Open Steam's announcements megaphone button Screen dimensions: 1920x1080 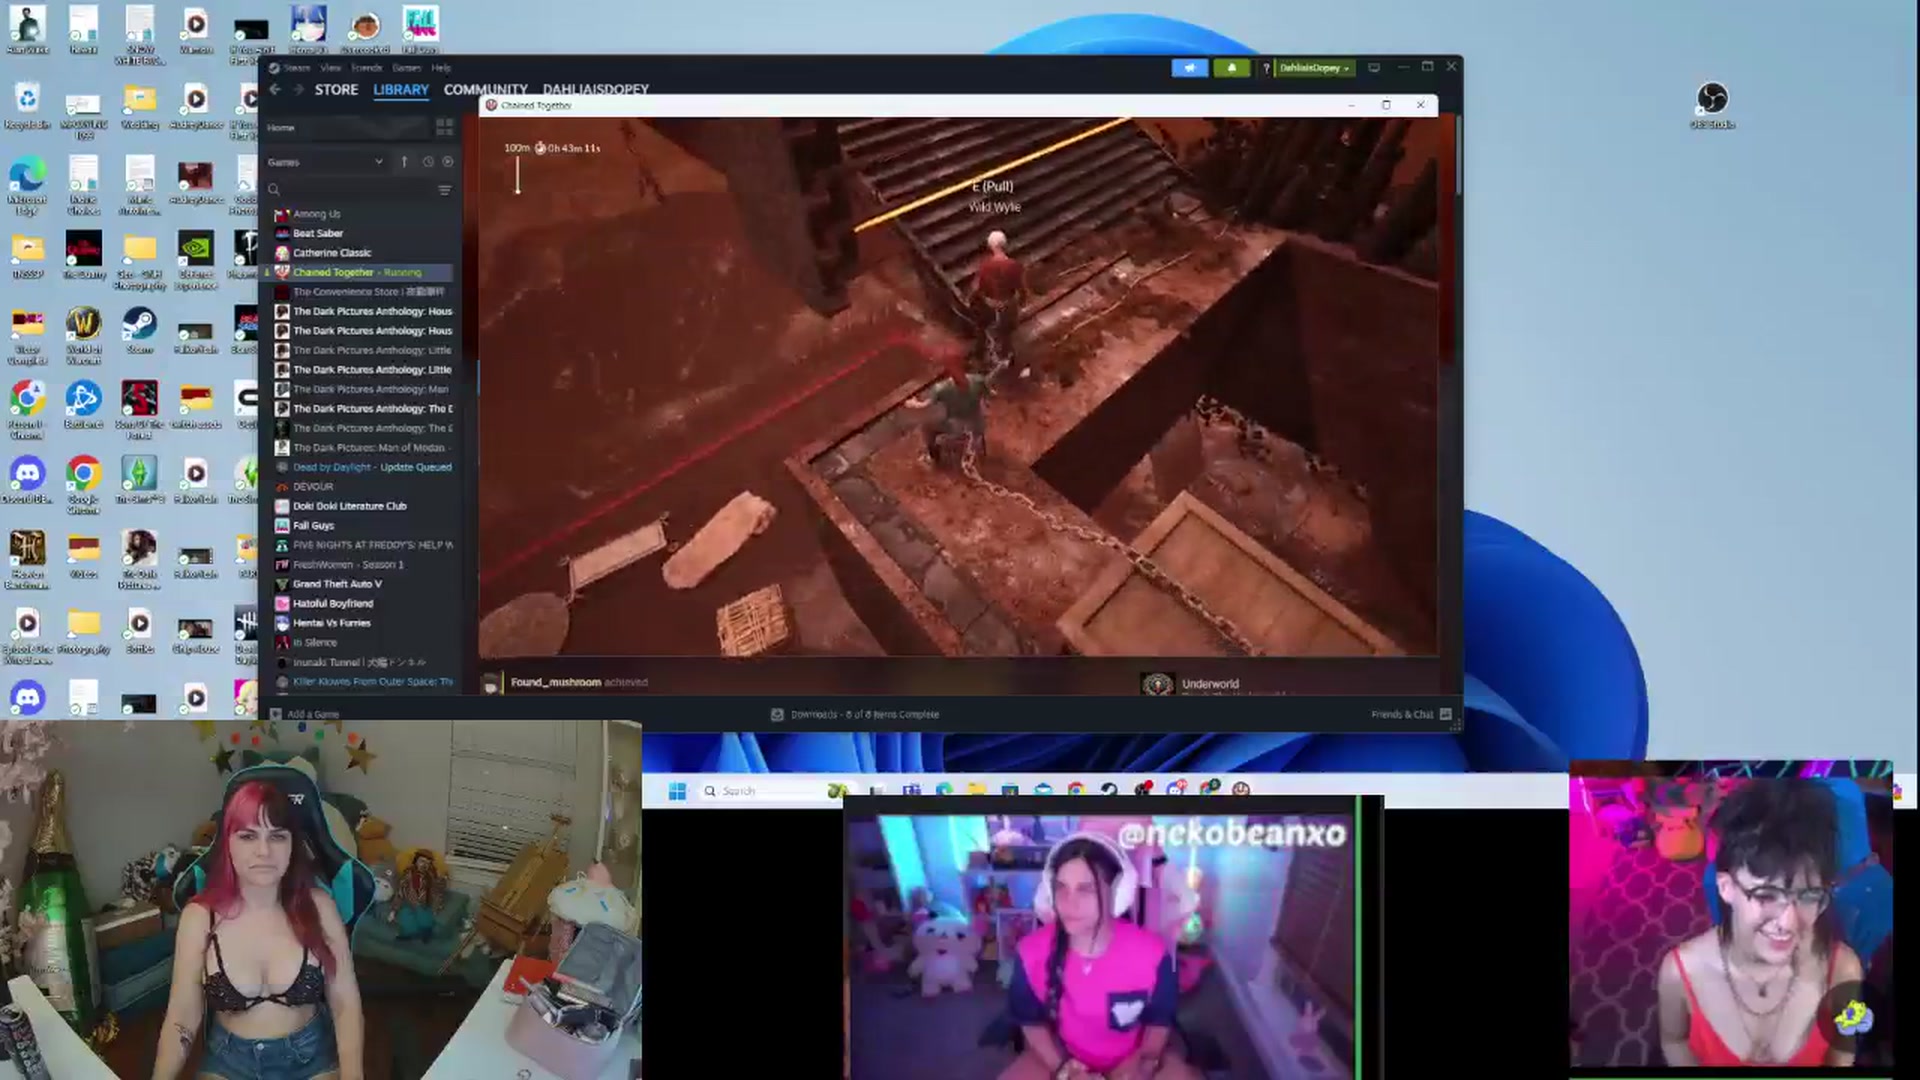pyautogui.click(x=1189, y=68)
